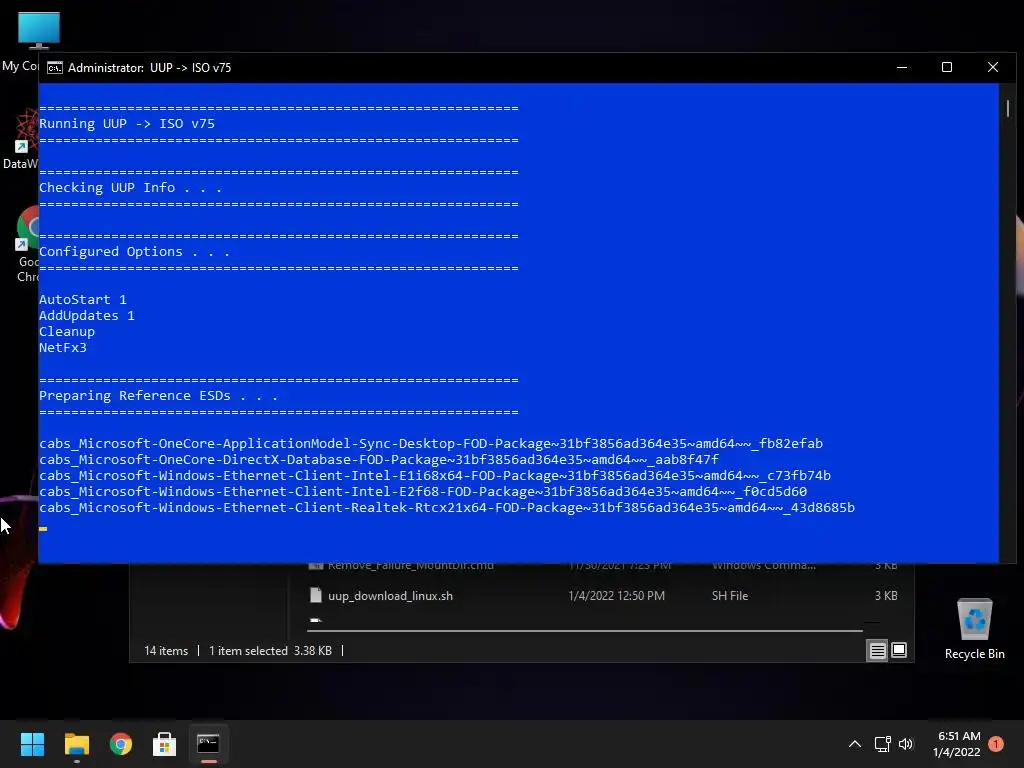Click the ApplicationModel-Sync-Desktop package line

click(431, 443)
